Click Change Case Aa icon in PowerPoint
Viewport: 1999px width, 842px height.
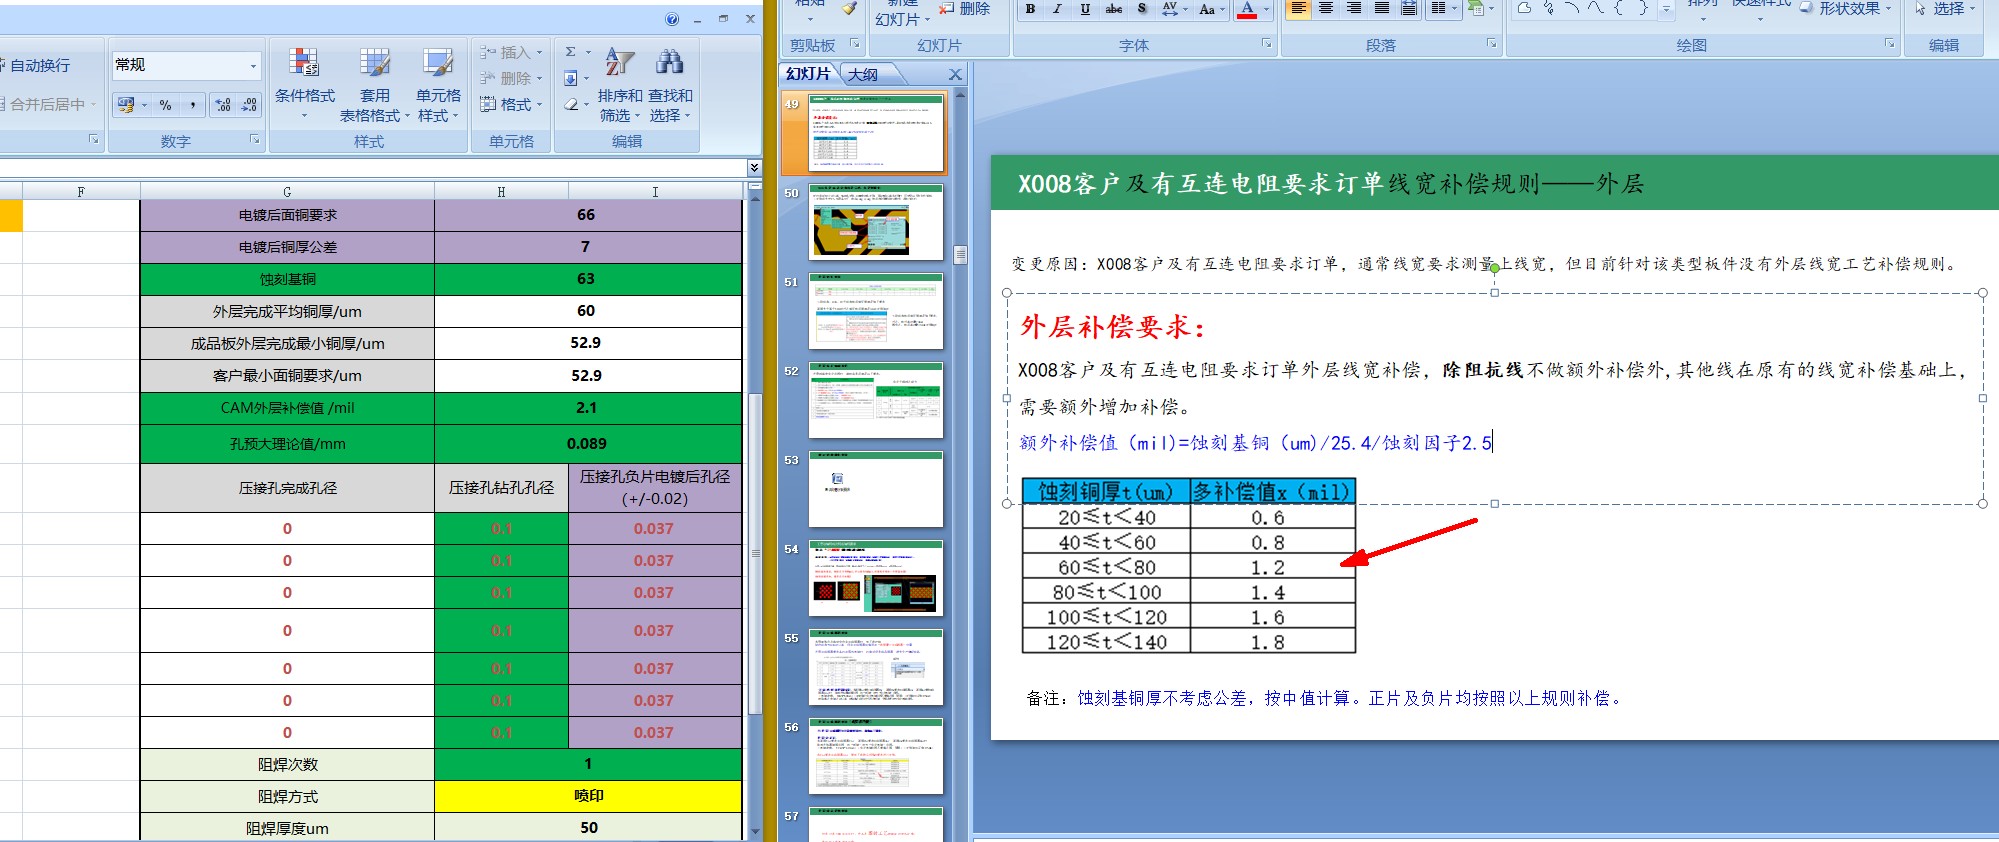pos(1207,9)
